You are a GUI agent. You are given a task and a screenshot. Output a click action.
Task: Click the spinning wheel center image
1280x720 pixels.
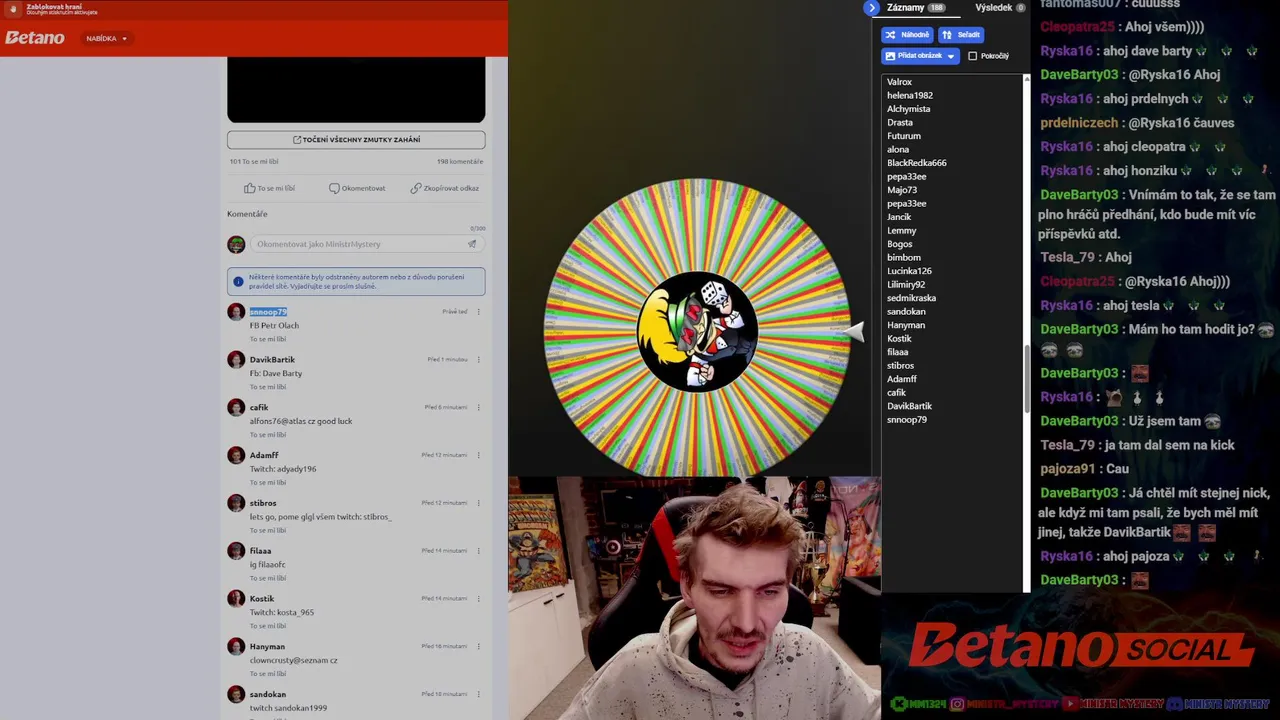[697, 331]
